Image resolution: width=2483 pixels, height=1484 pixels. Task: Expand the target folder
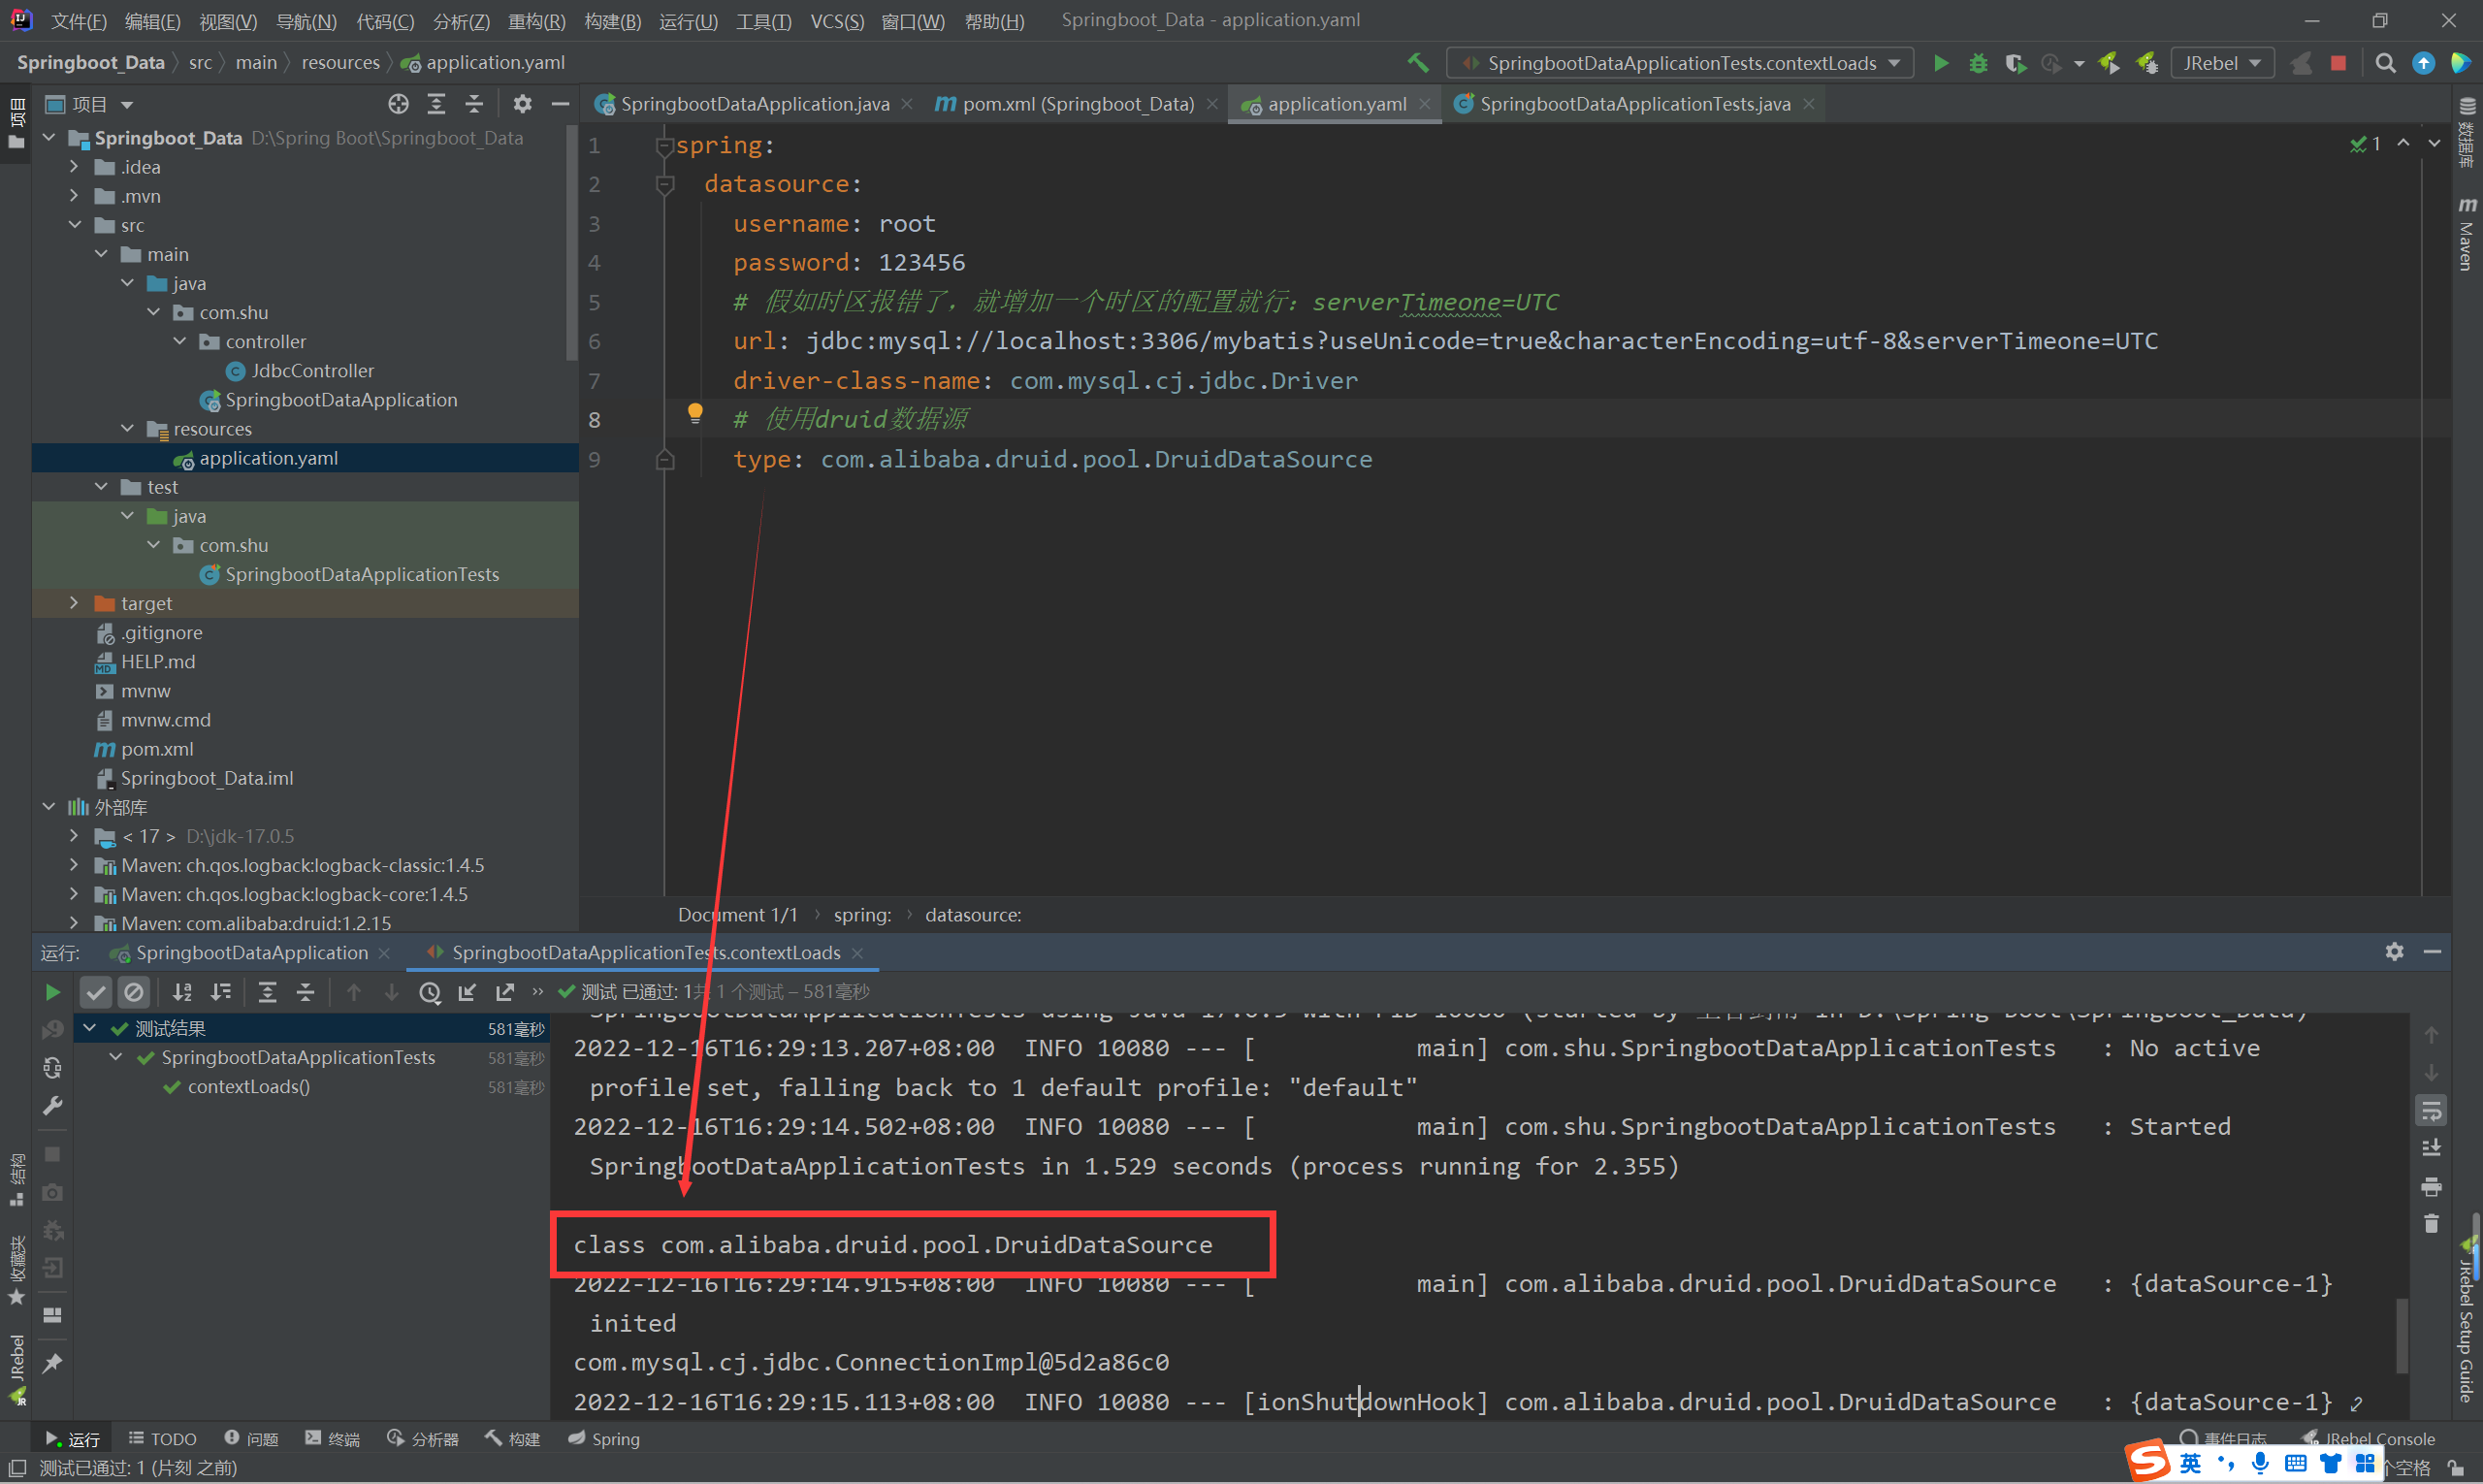(74, 603)
